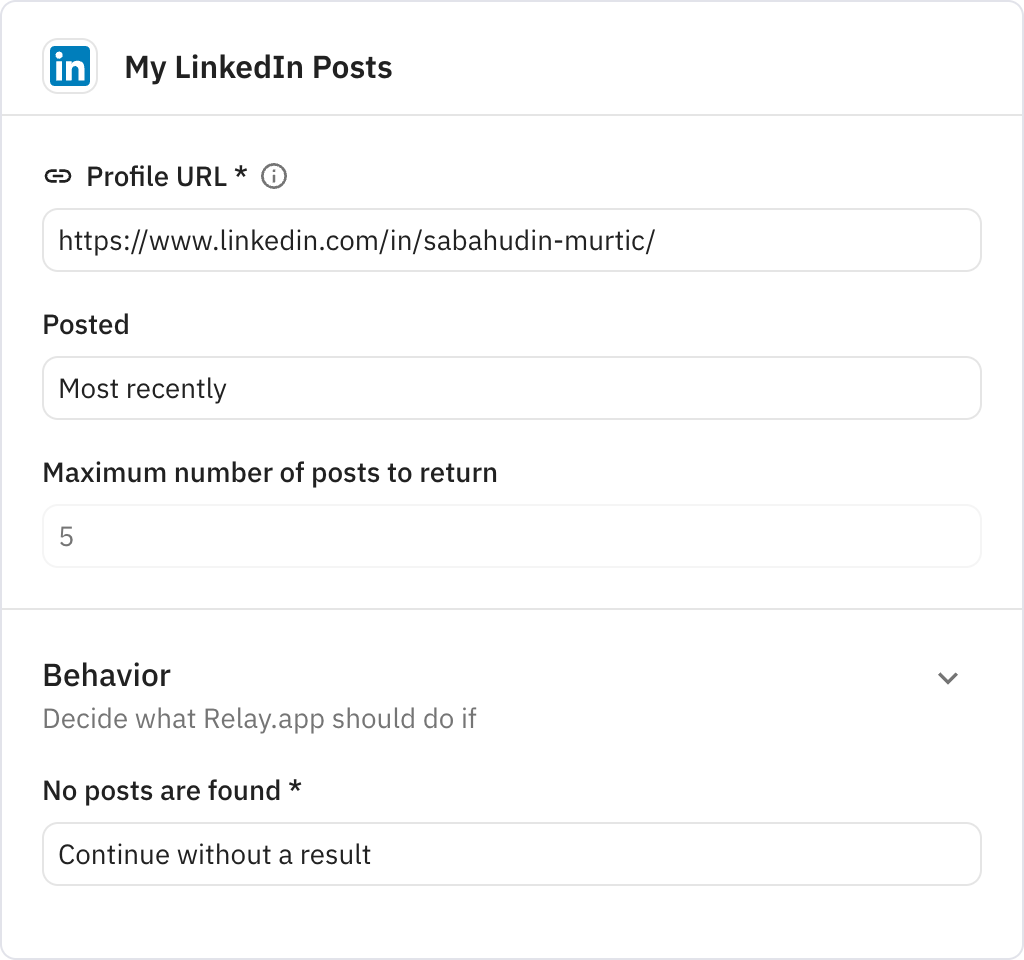
Task: Click the "No posts are found" label
Action: tap(171, 790)
